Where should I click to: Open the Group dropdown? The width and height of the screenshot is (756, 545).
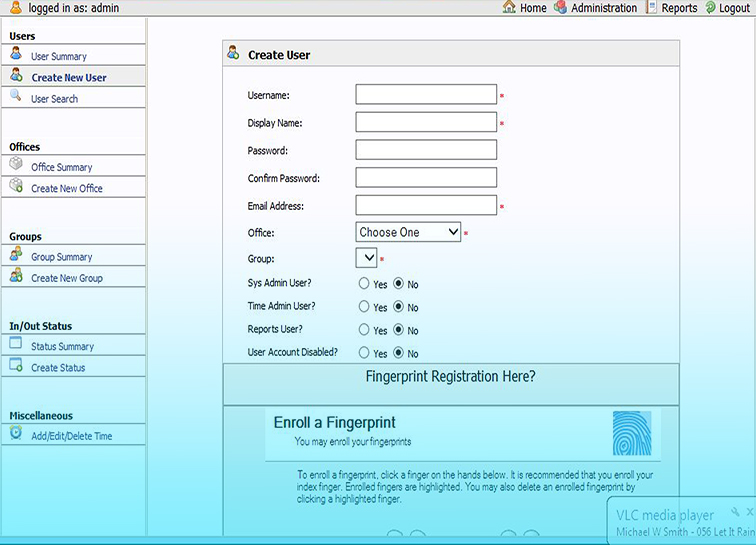[x=366, y=258]
